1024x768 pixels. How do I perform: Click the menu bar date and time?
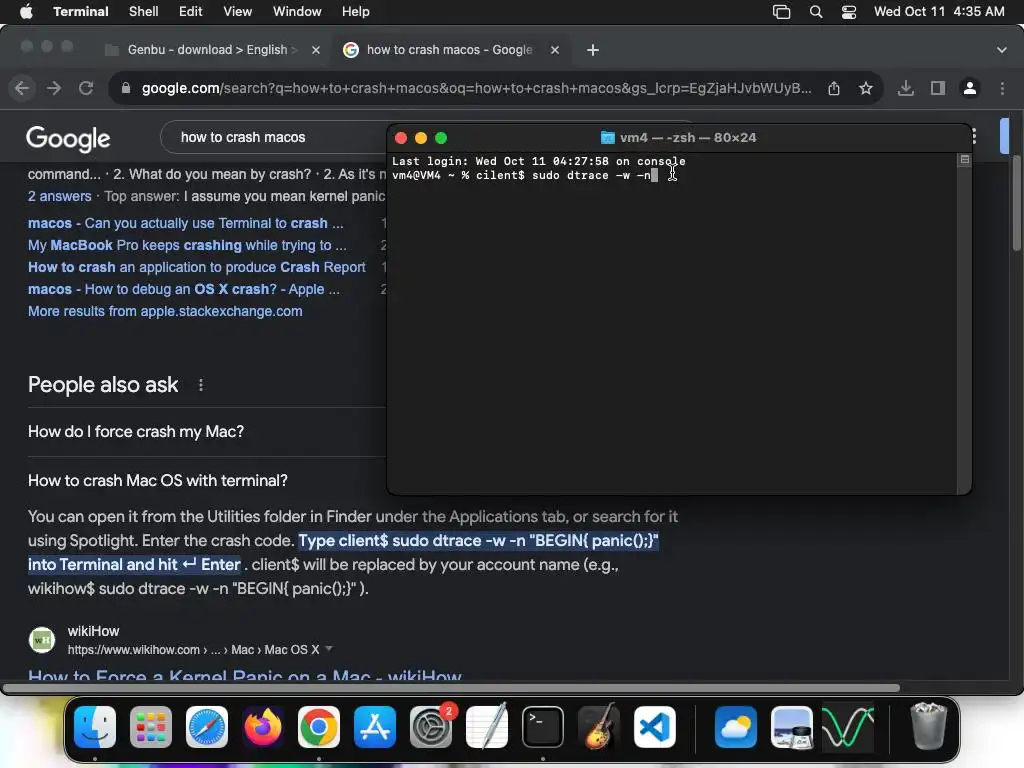[939, 12]
